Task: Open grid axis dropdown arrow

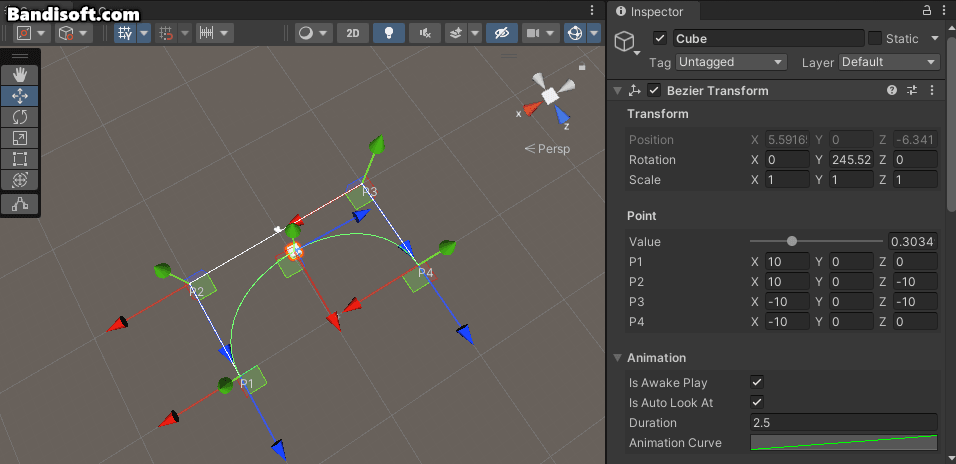Action: (144, 33)
